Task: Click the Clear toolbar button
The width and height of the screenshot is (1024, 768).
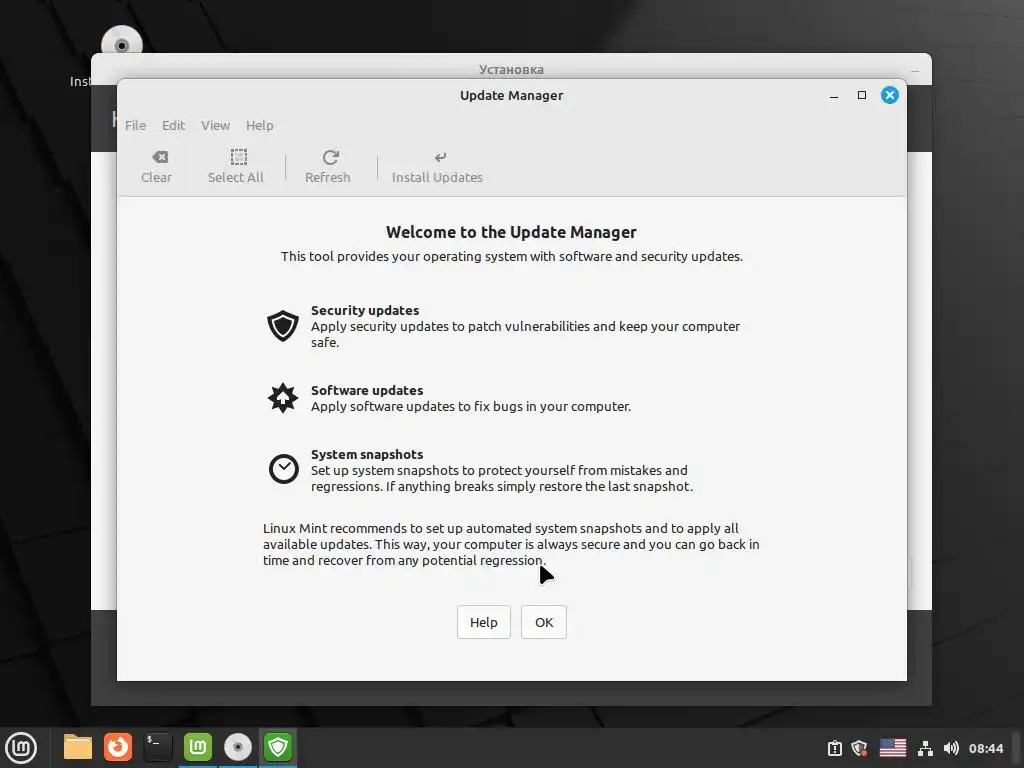Action: 157,167
